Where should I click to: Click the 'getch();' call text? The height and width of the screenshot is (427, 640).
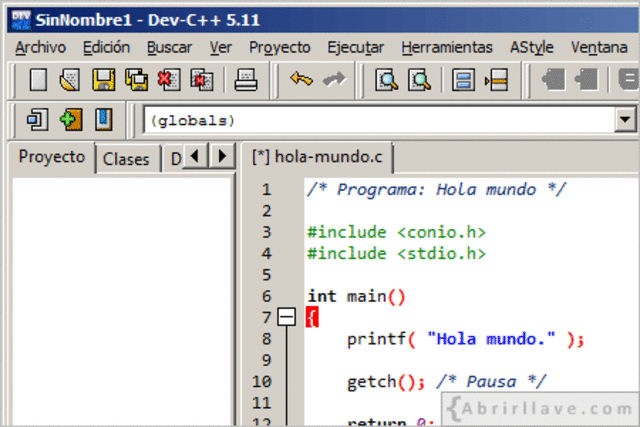[386, 382]
